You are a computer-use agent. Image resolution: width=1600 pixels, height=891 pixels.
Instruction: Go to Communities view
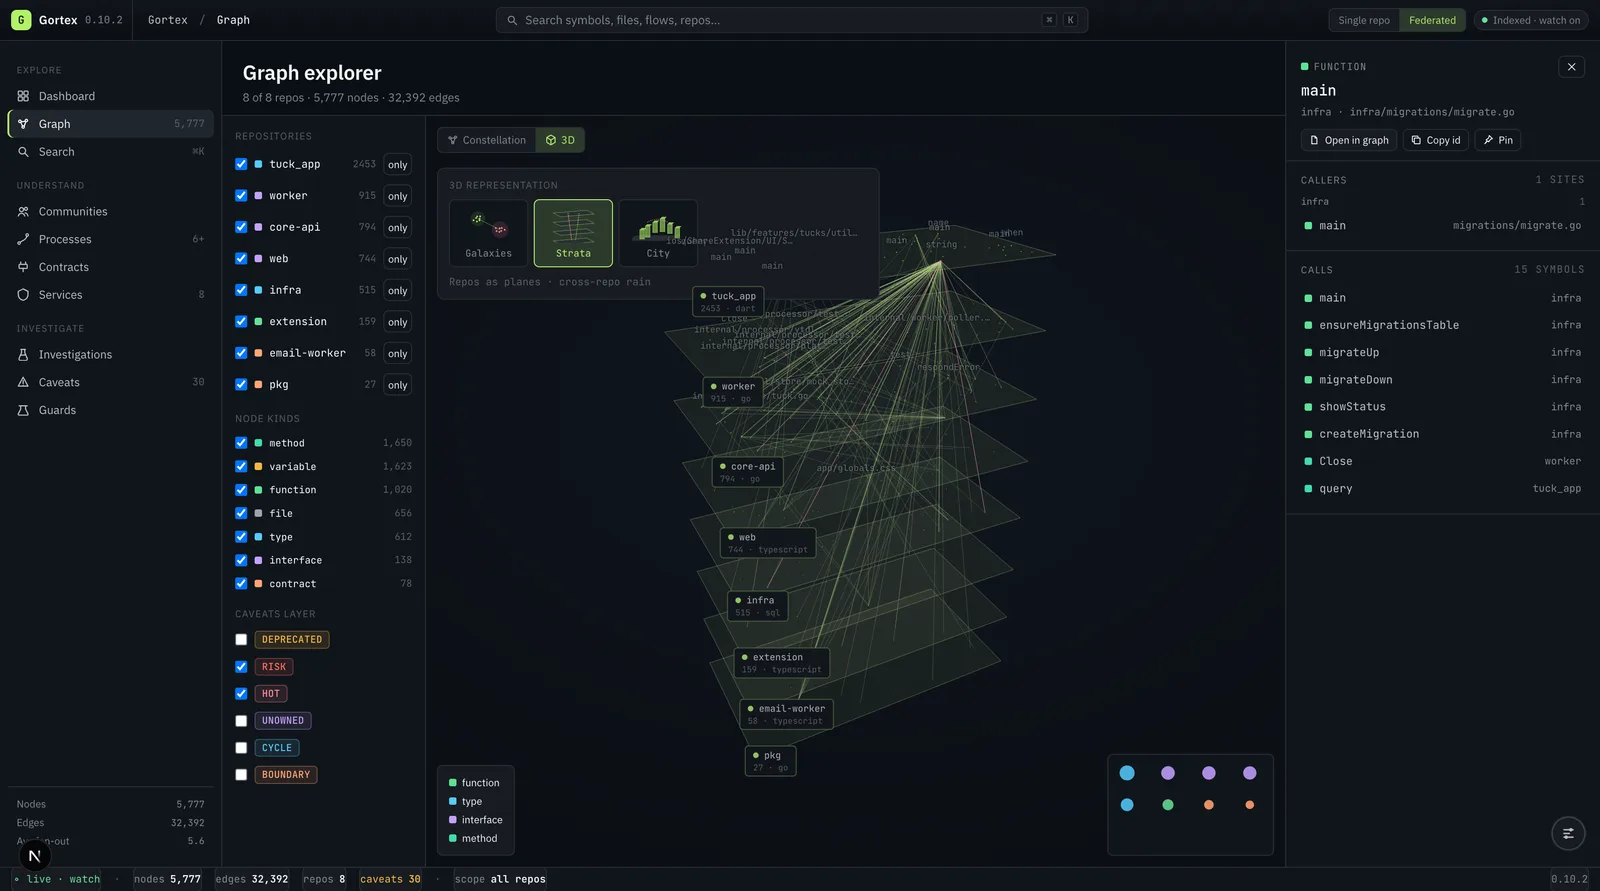[x=110, y=212]
